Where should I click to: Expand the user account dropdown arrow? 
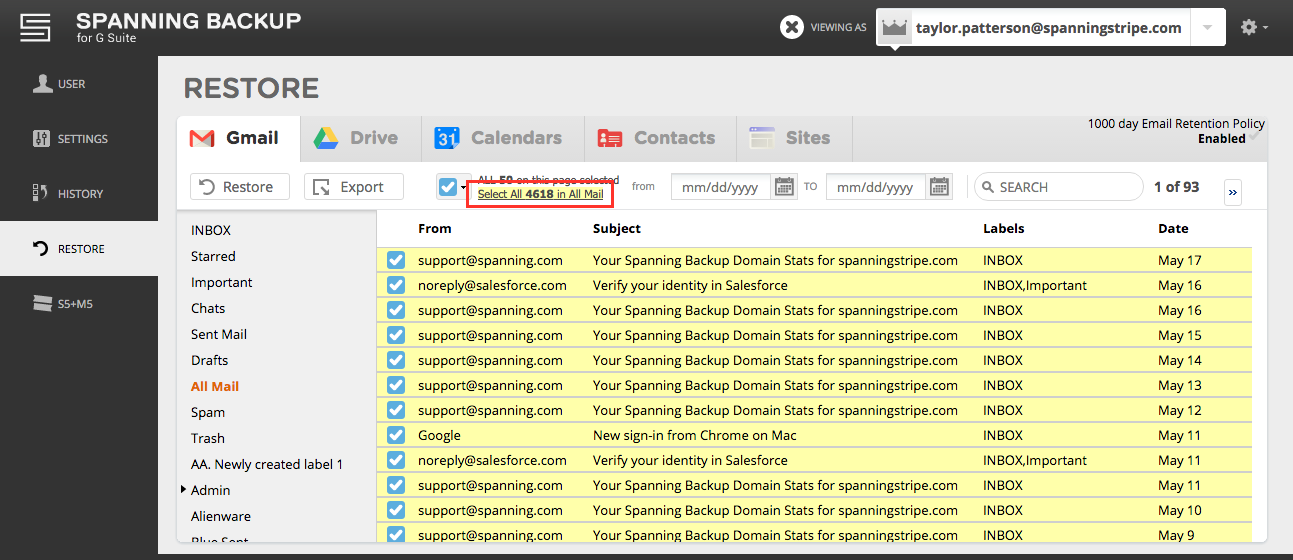1208,28
